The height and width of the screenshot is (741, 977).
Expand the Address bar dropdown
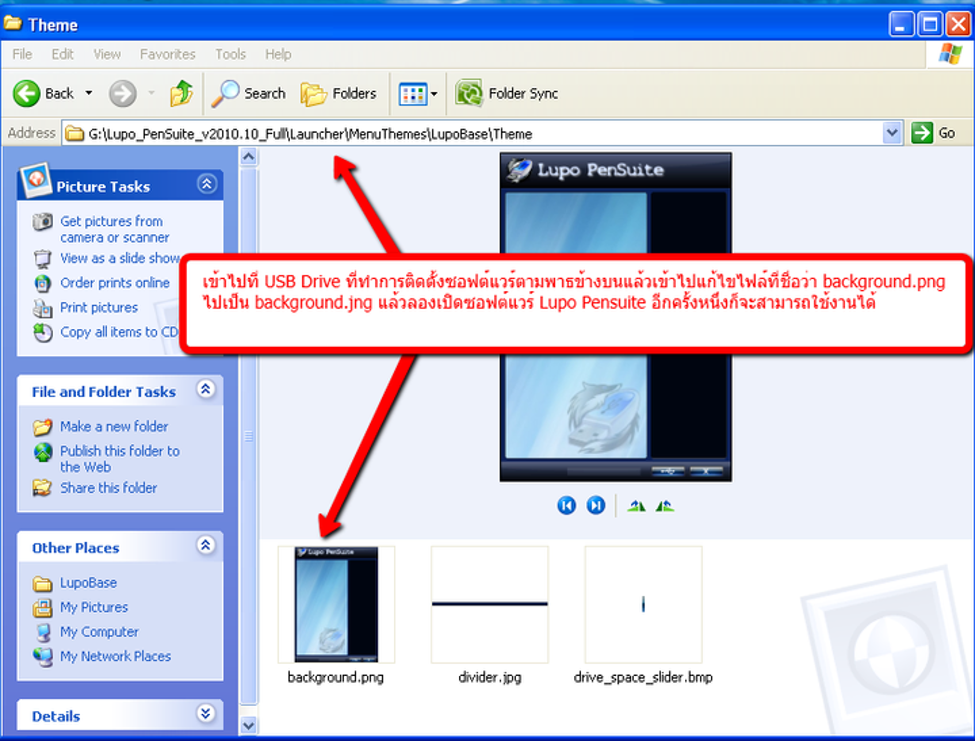tap(892, 133)
